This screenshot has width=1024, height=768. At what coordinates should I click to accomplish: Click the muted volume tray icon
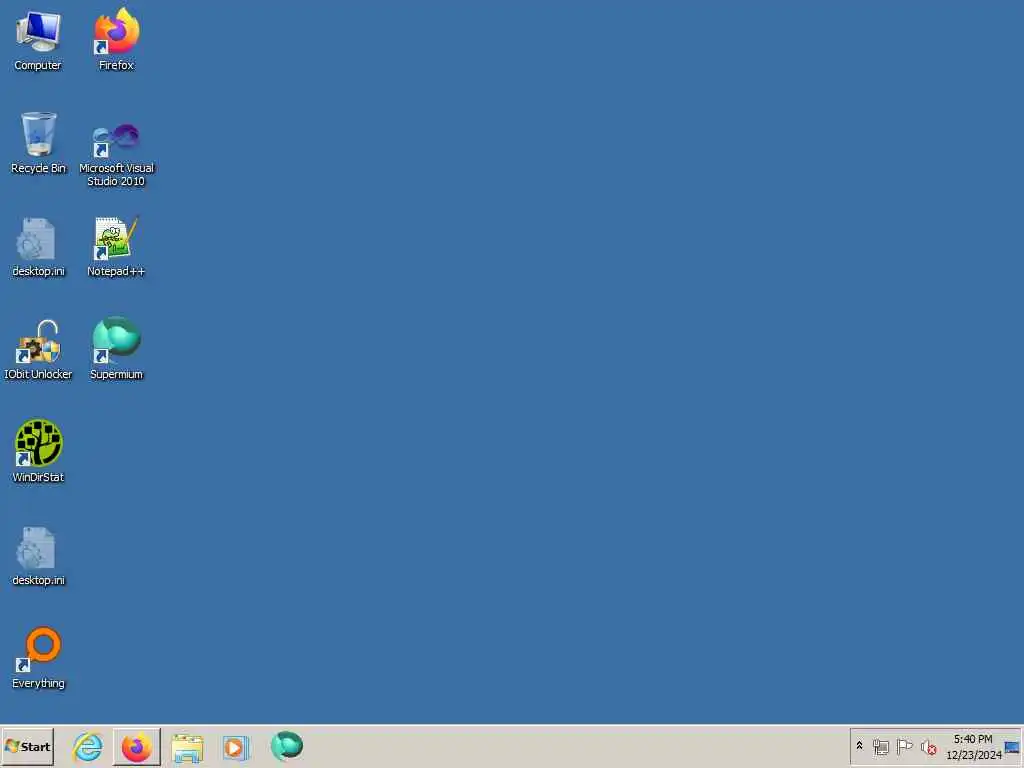(928, 746)
